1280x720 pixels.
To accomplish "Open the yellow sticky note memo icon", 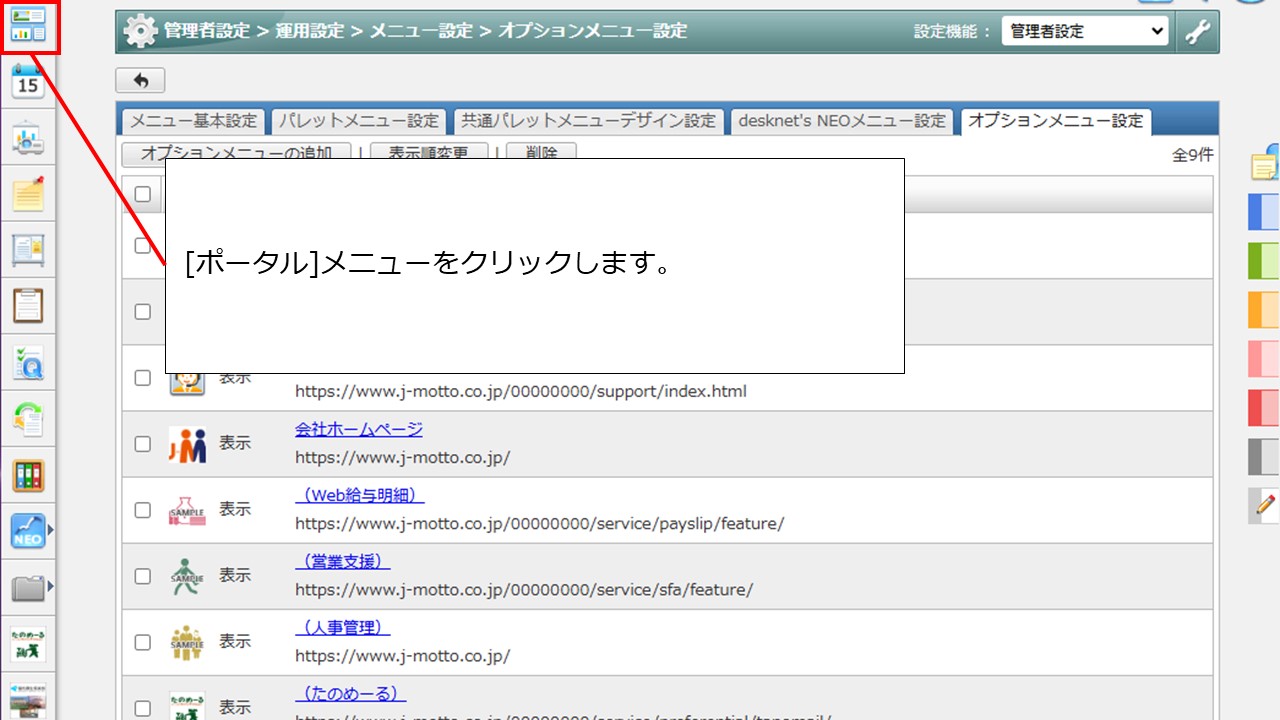I will coord(28,194).
